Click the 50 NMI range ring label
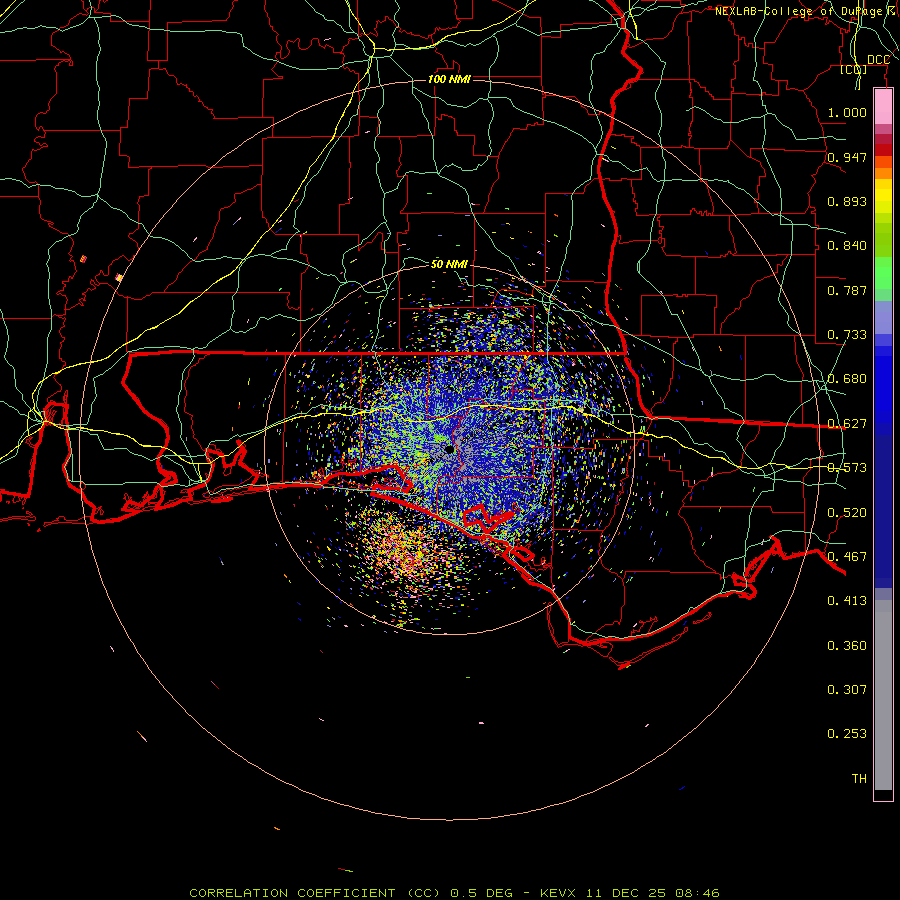The width and height of the screenshot is (900, 900). (449, 264)
